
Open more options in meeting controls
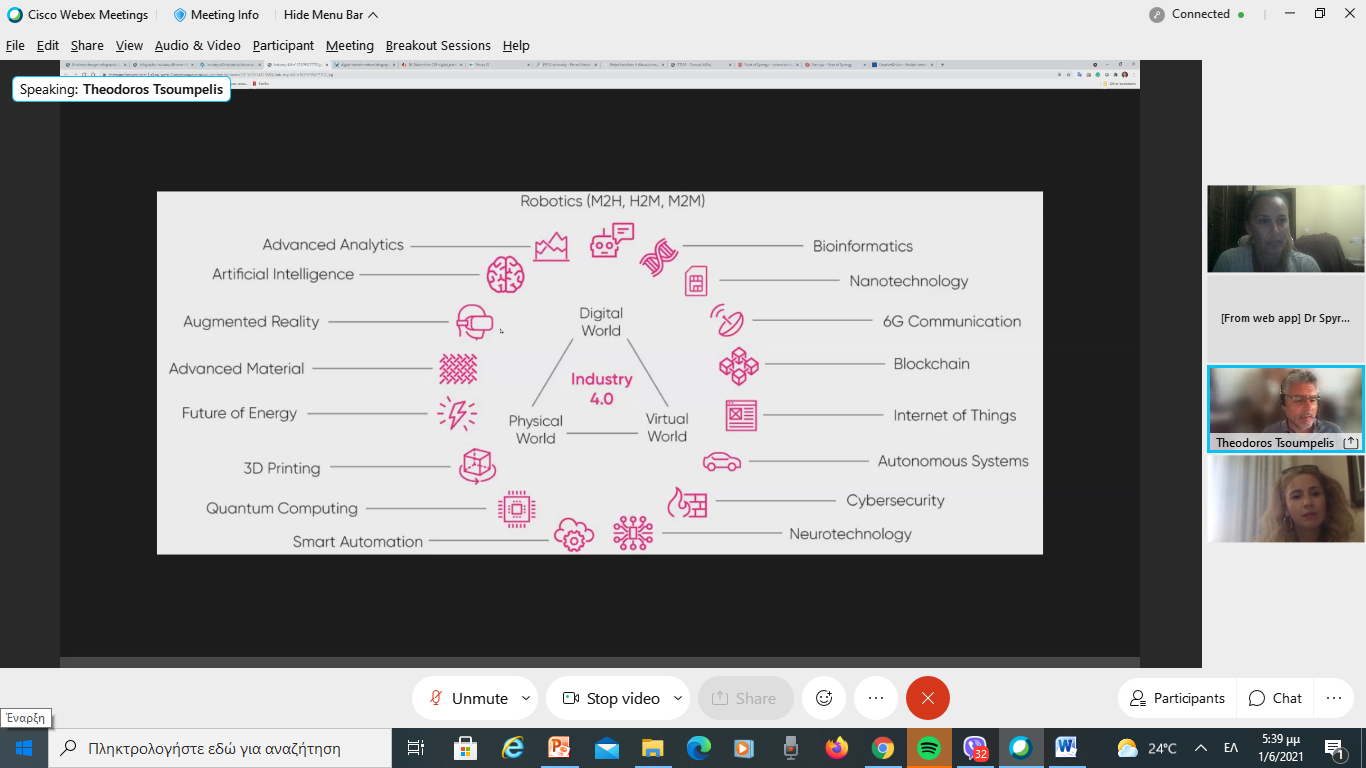click(876, 698)
